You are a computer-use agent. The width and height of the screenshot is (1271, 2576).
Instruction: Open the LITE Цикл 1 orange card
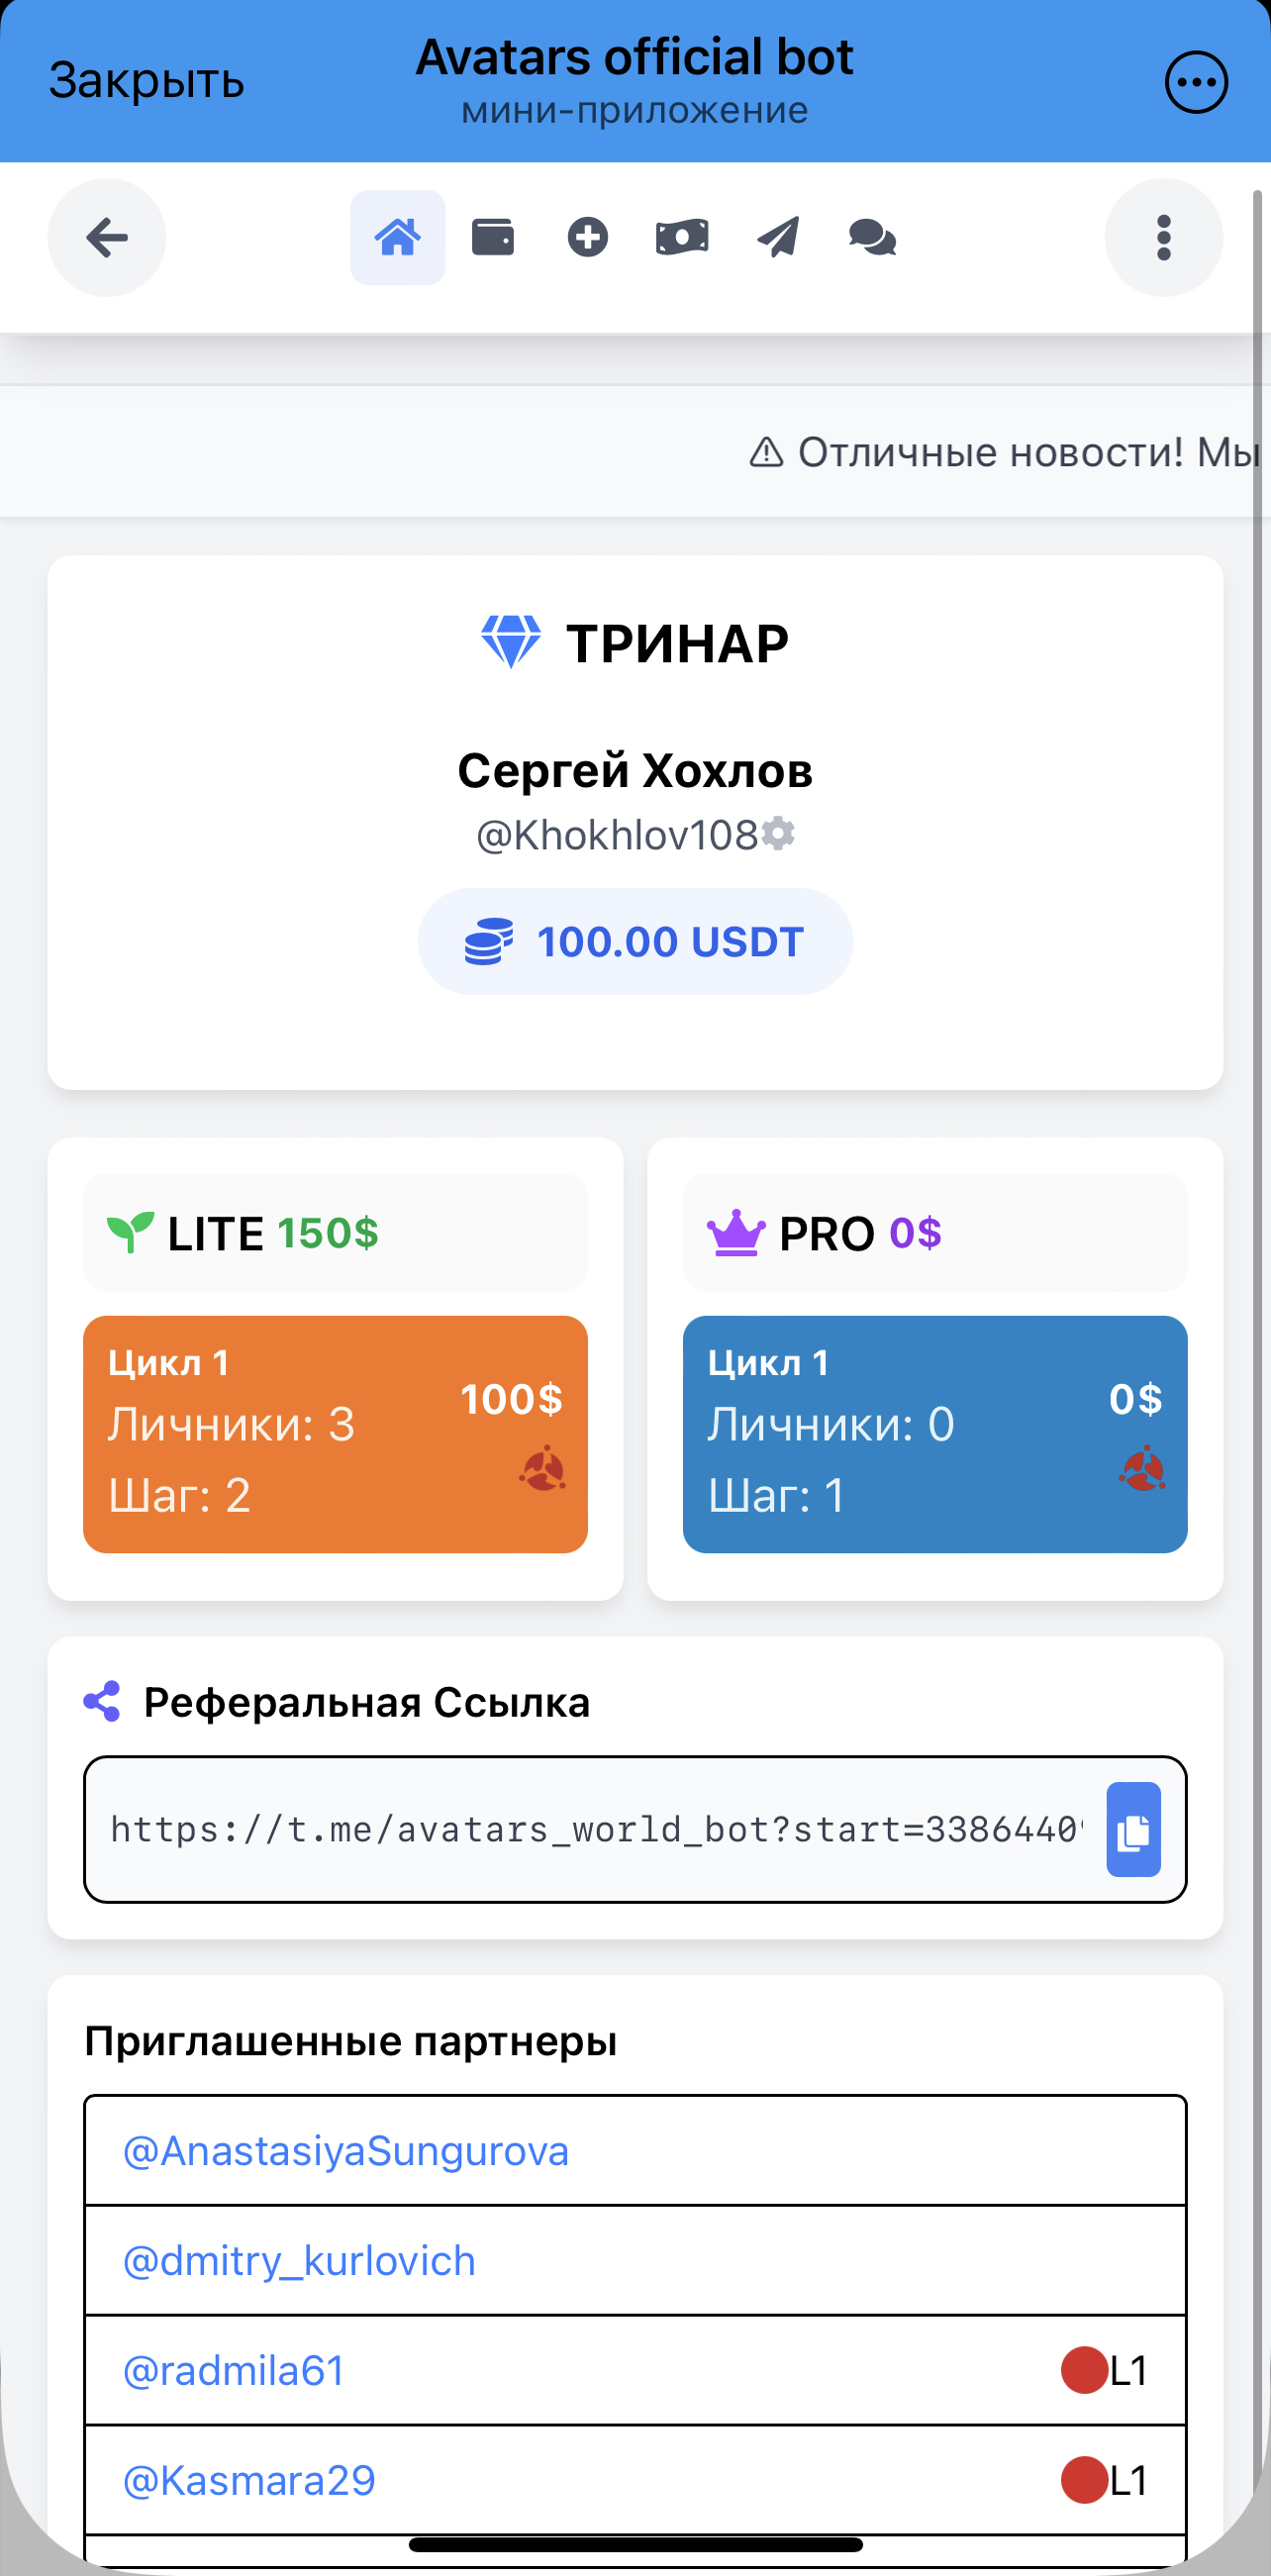click(x=335, y=1434)
